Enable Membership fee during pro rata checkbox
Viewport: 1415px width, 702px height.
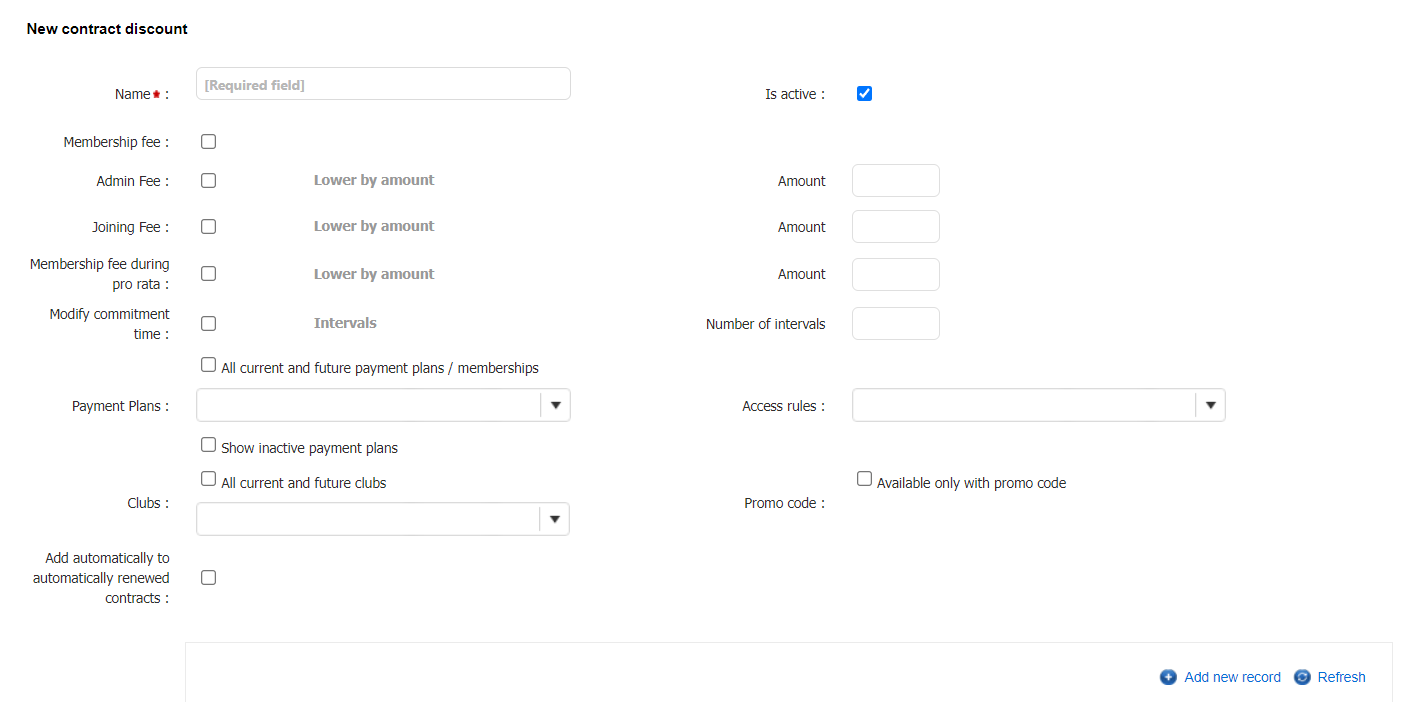point(208,274)
